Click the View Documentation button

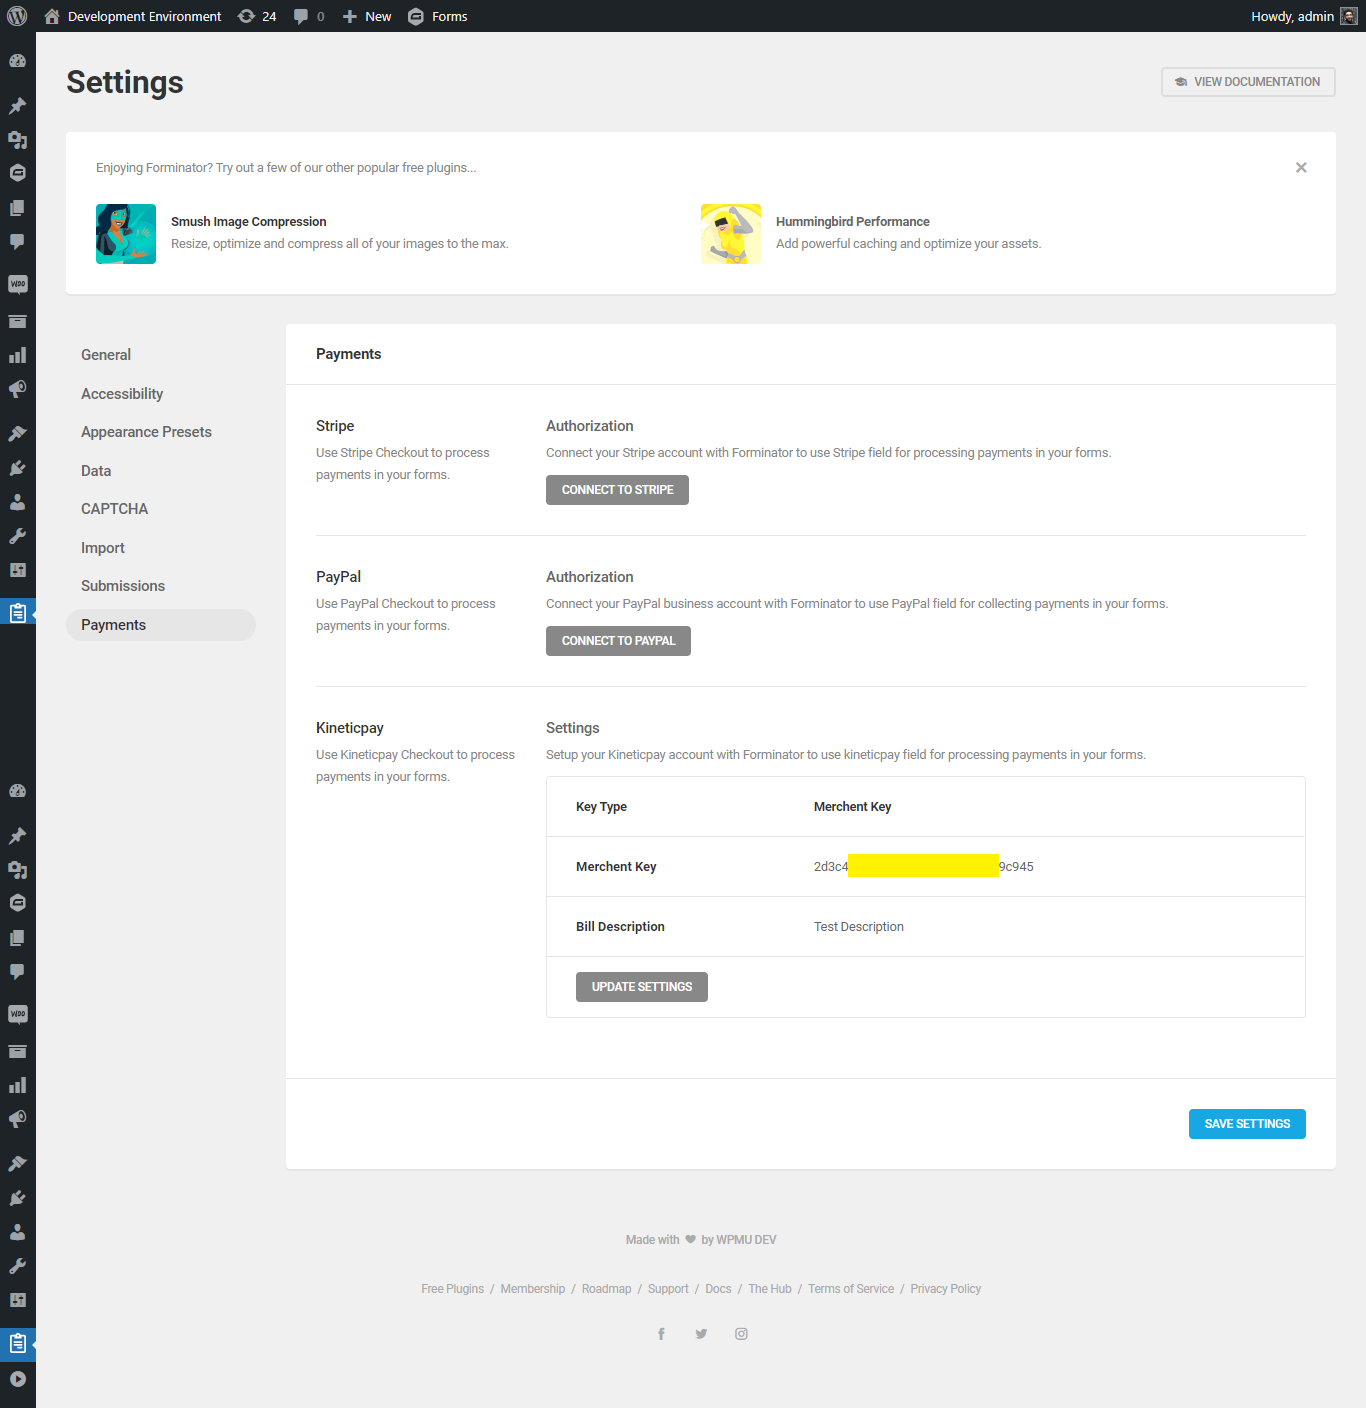coord(1248,82)
